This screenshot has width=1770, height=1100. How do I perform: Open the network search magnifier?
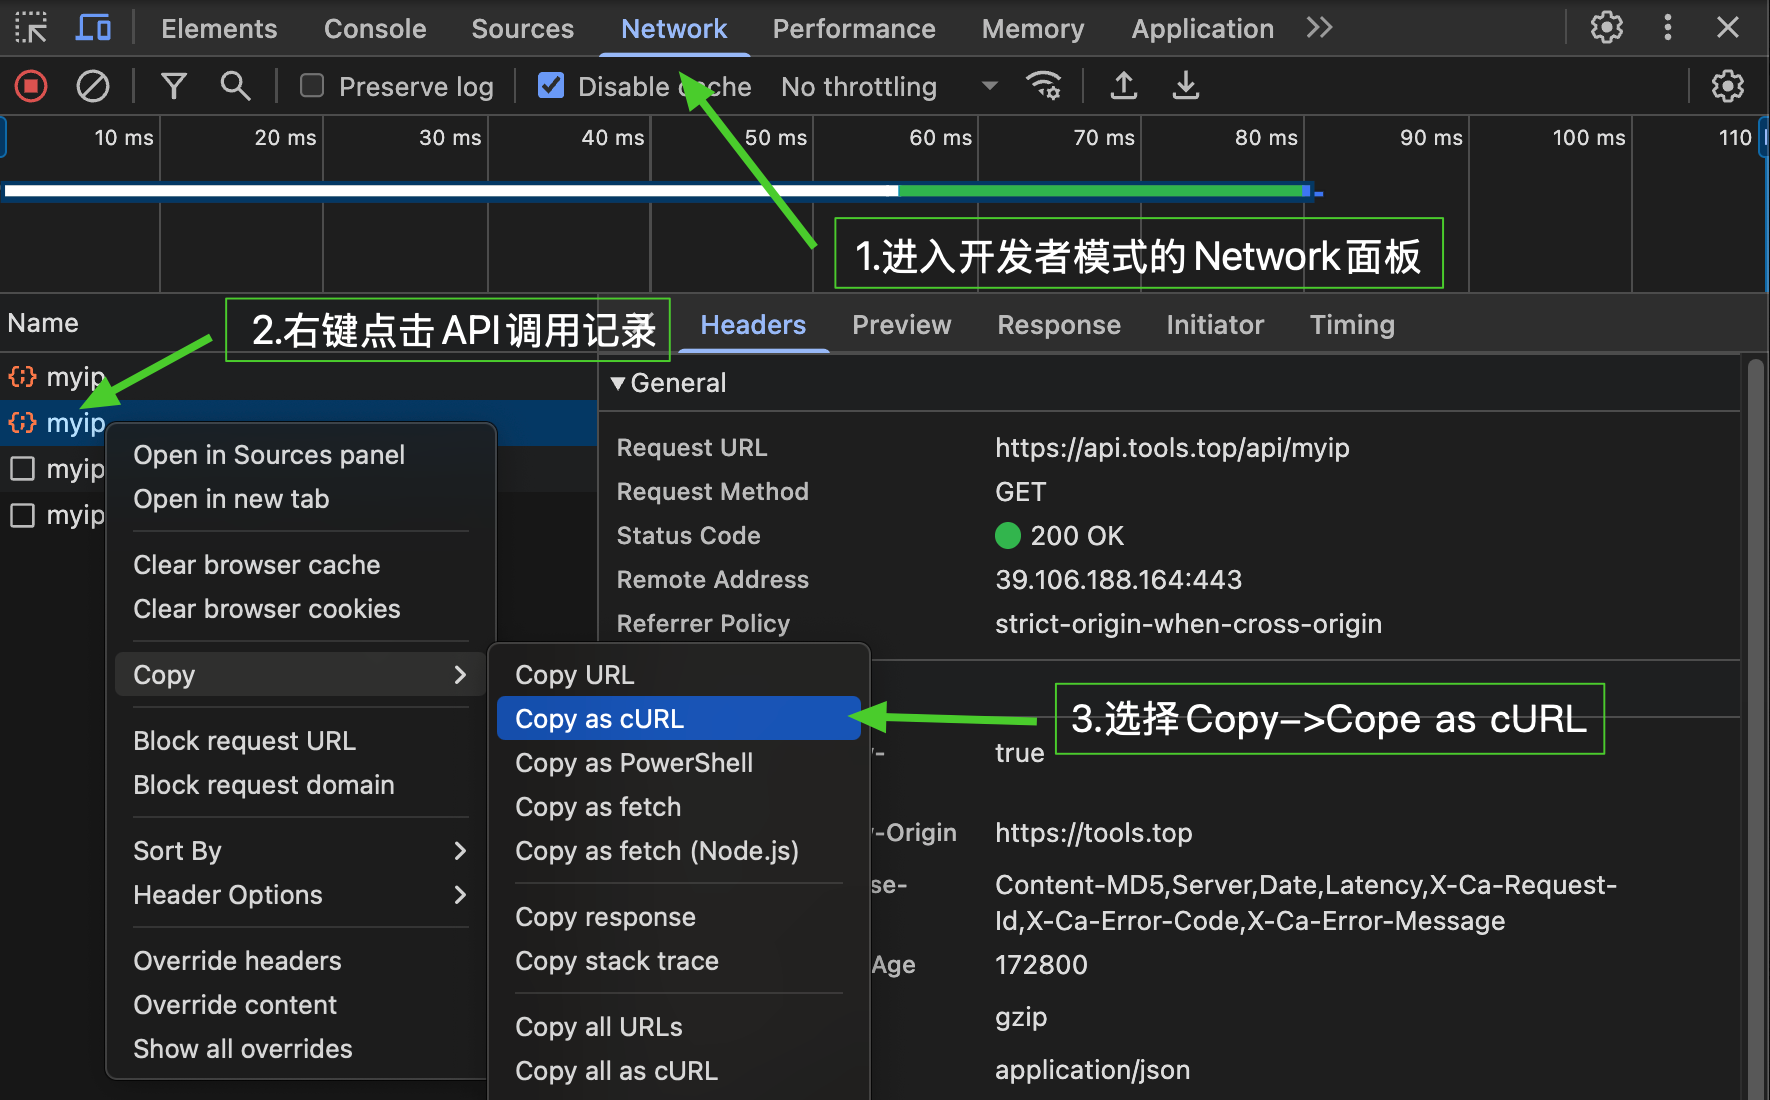click(235, 87)
